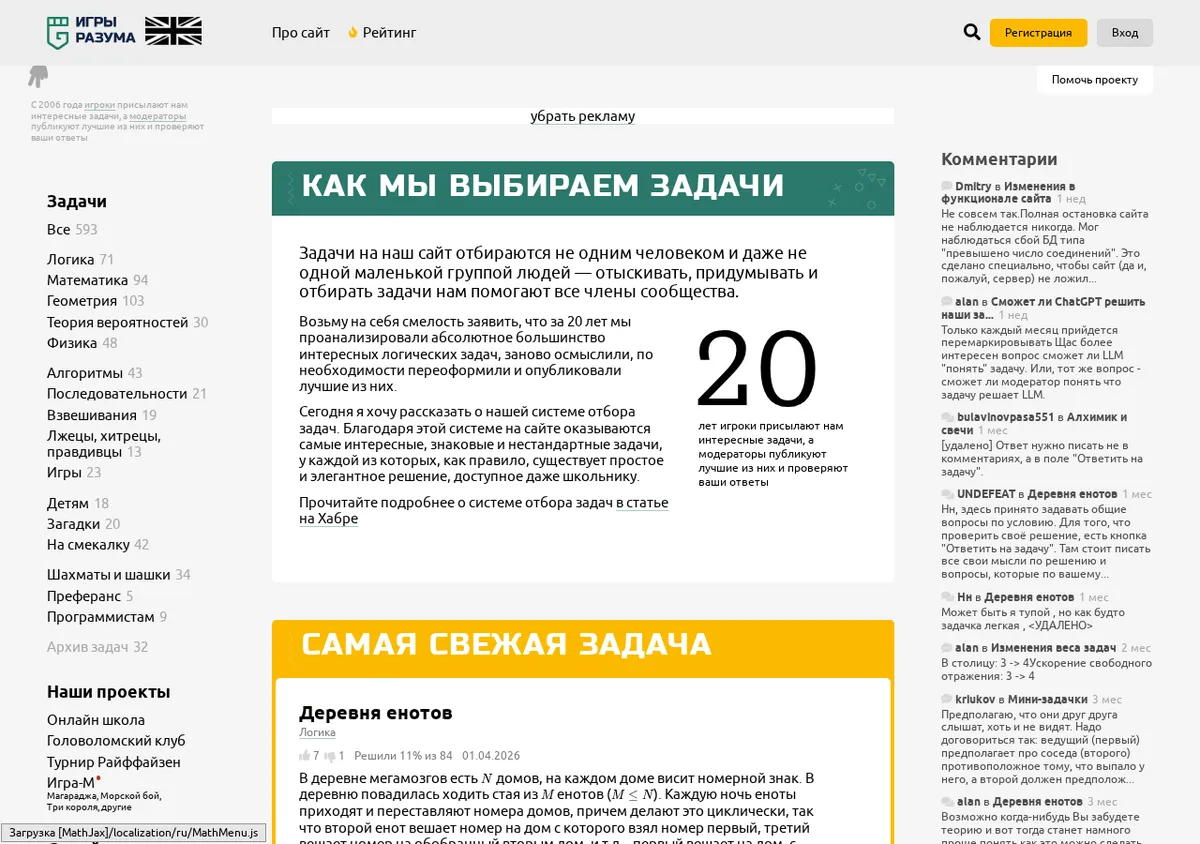Click comment bubble icon beside UNDEFEAT
This screenshot has width=1200, height=844.
[947, 494]
